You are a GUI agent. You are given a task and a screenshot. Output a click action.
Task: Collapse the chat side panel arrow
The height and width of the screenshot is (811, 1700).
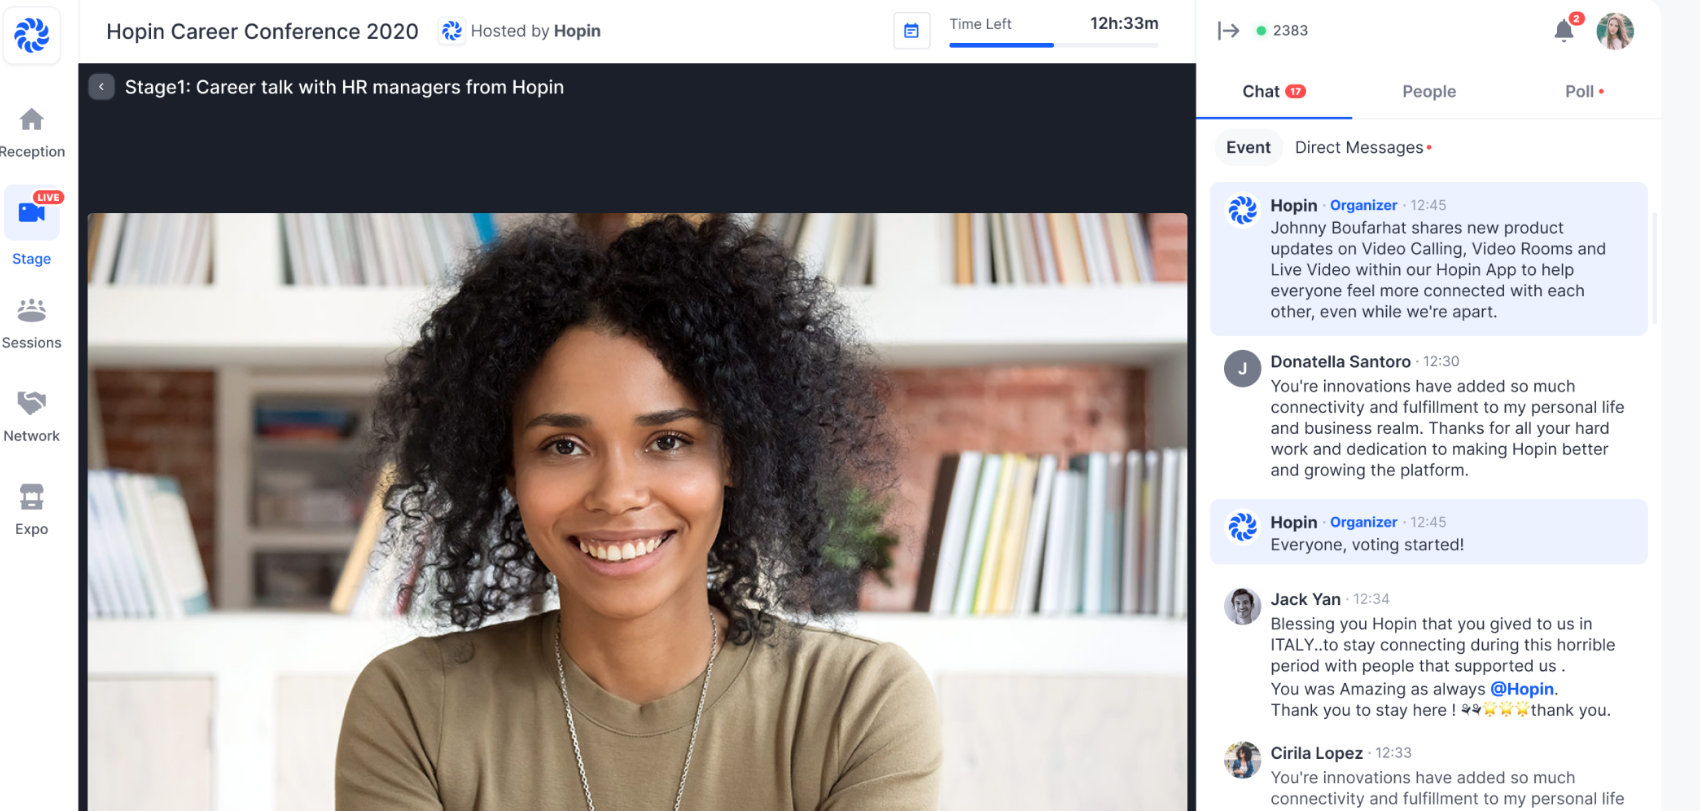[1228, 31]
